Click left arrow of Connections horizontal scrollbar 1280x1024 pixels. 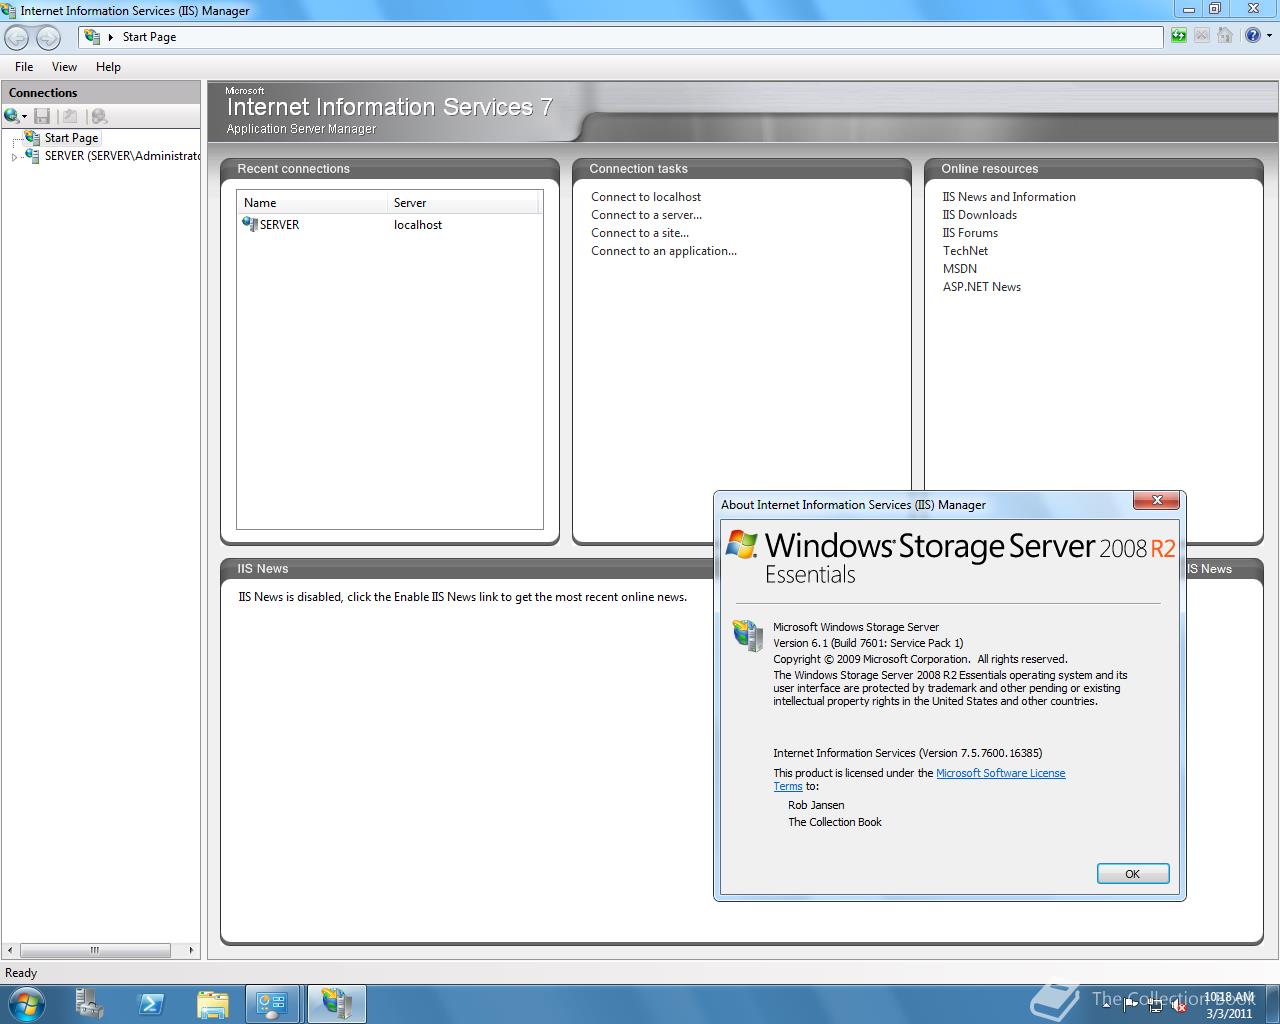coord(11,950)
